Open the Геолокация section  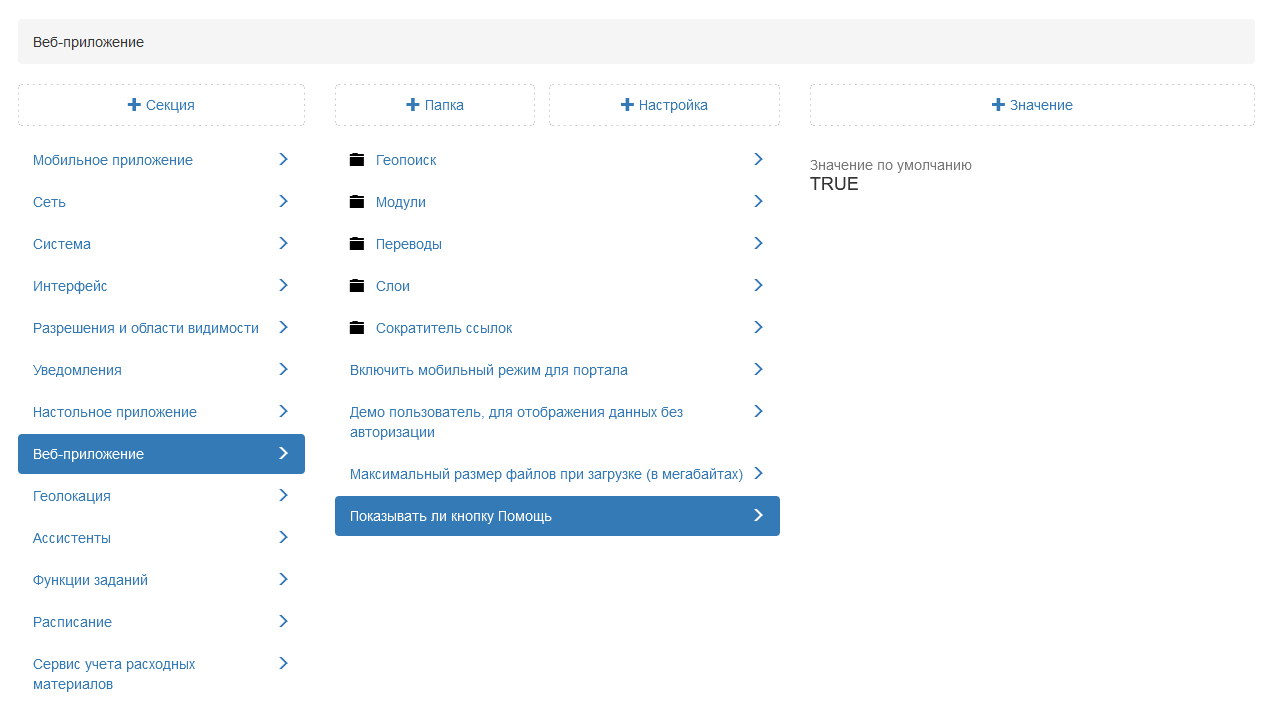click(72, 496)
